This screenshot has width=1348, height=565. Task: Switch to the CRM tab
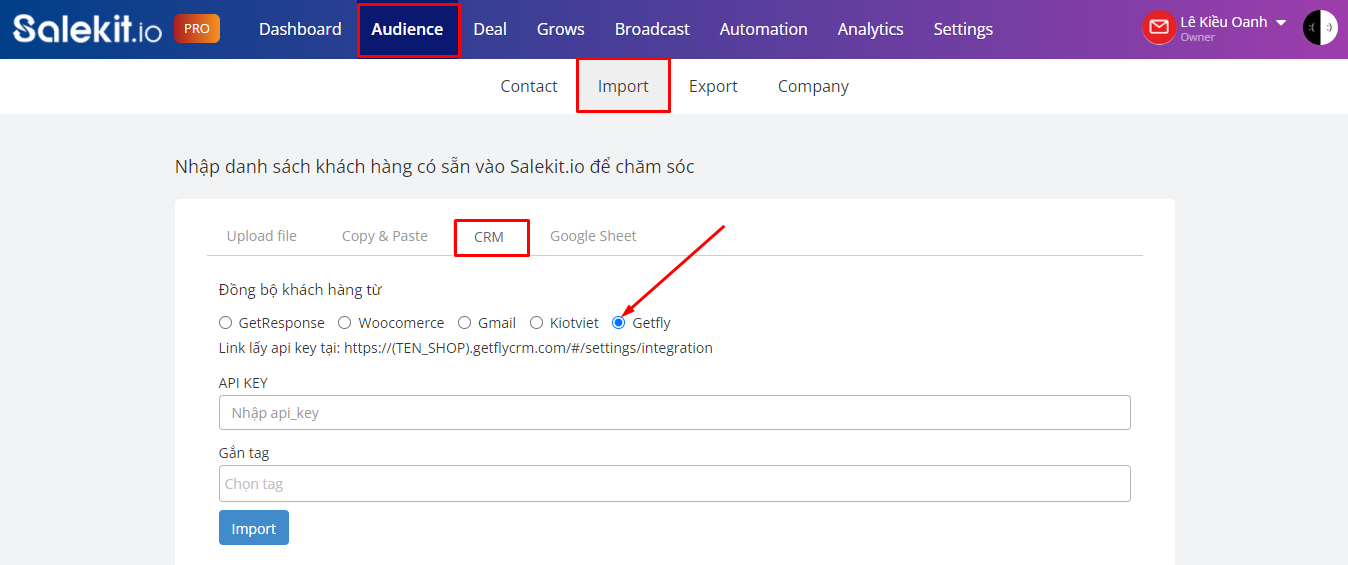point(489,237)
